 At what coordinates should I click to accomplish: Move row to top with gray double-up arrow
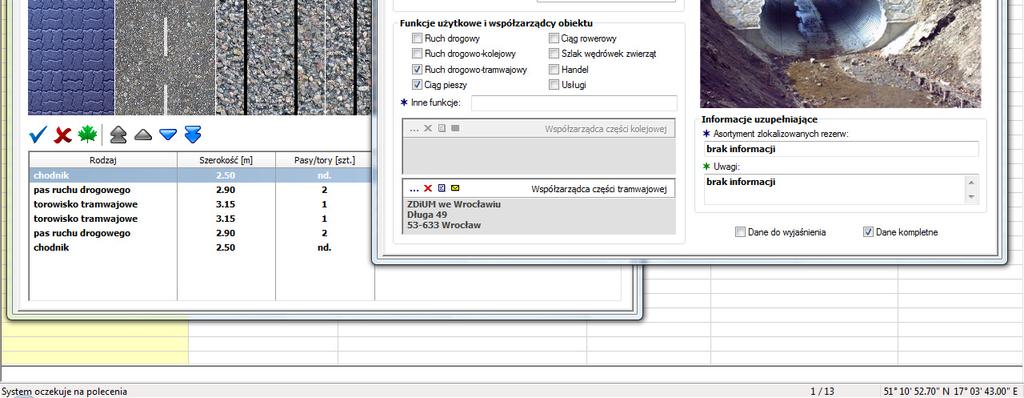118,135
